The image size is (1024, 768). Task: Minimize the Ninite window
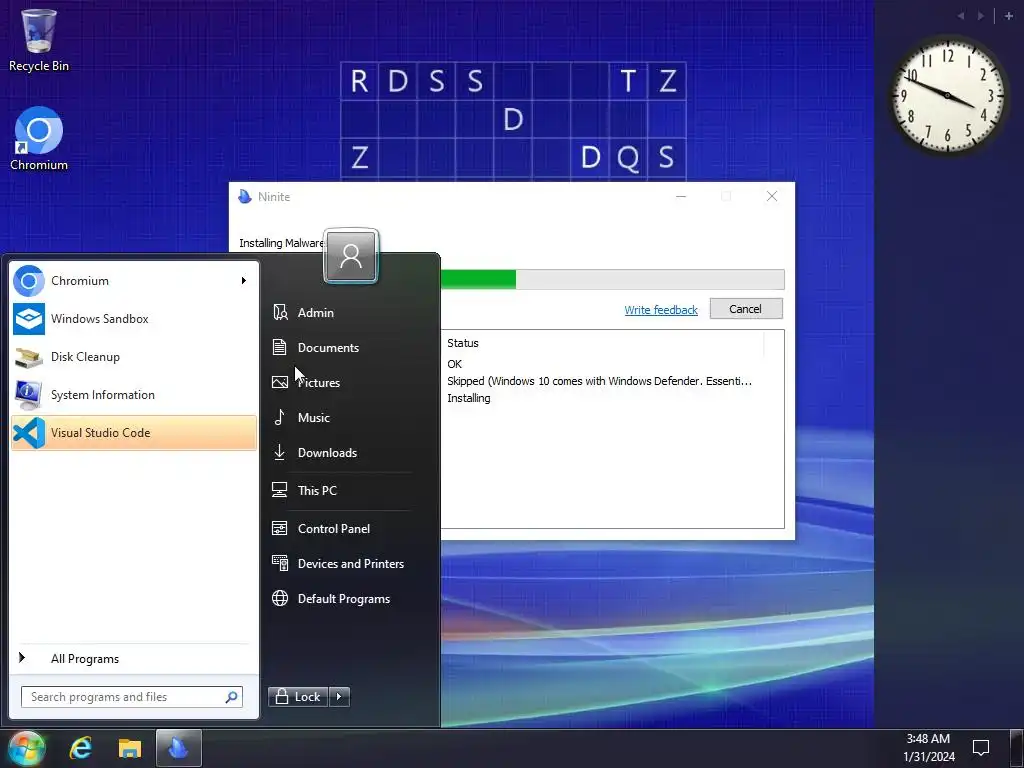click(680, 197)
